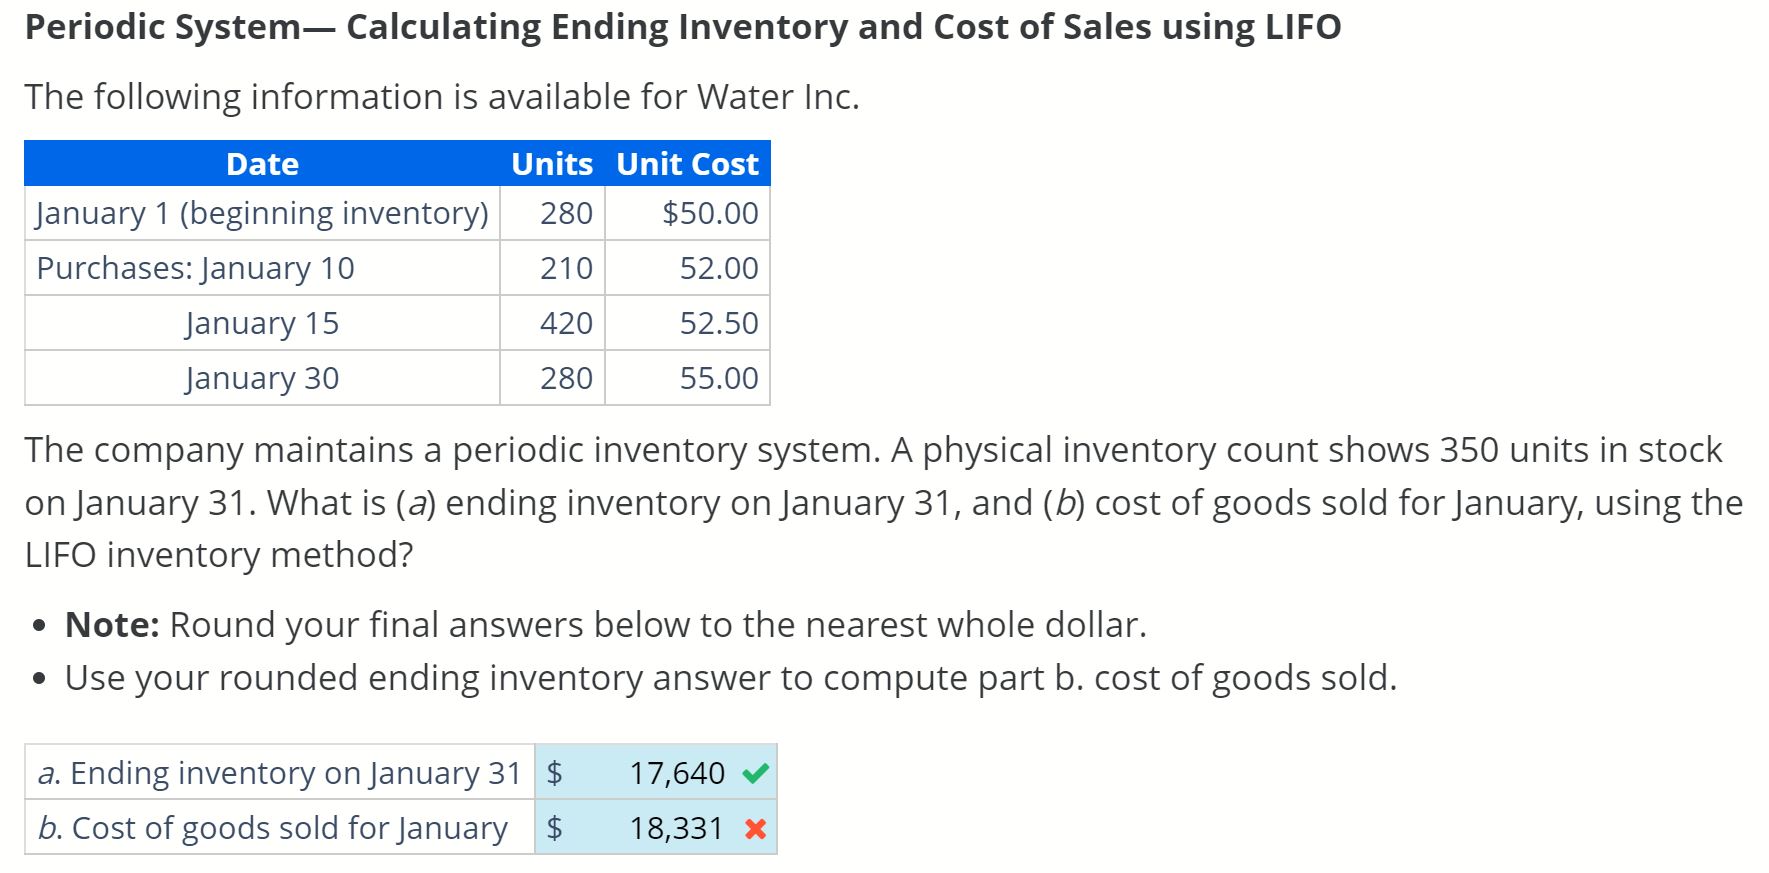Click the 55.00 unit cost cell

pos(719,378)
